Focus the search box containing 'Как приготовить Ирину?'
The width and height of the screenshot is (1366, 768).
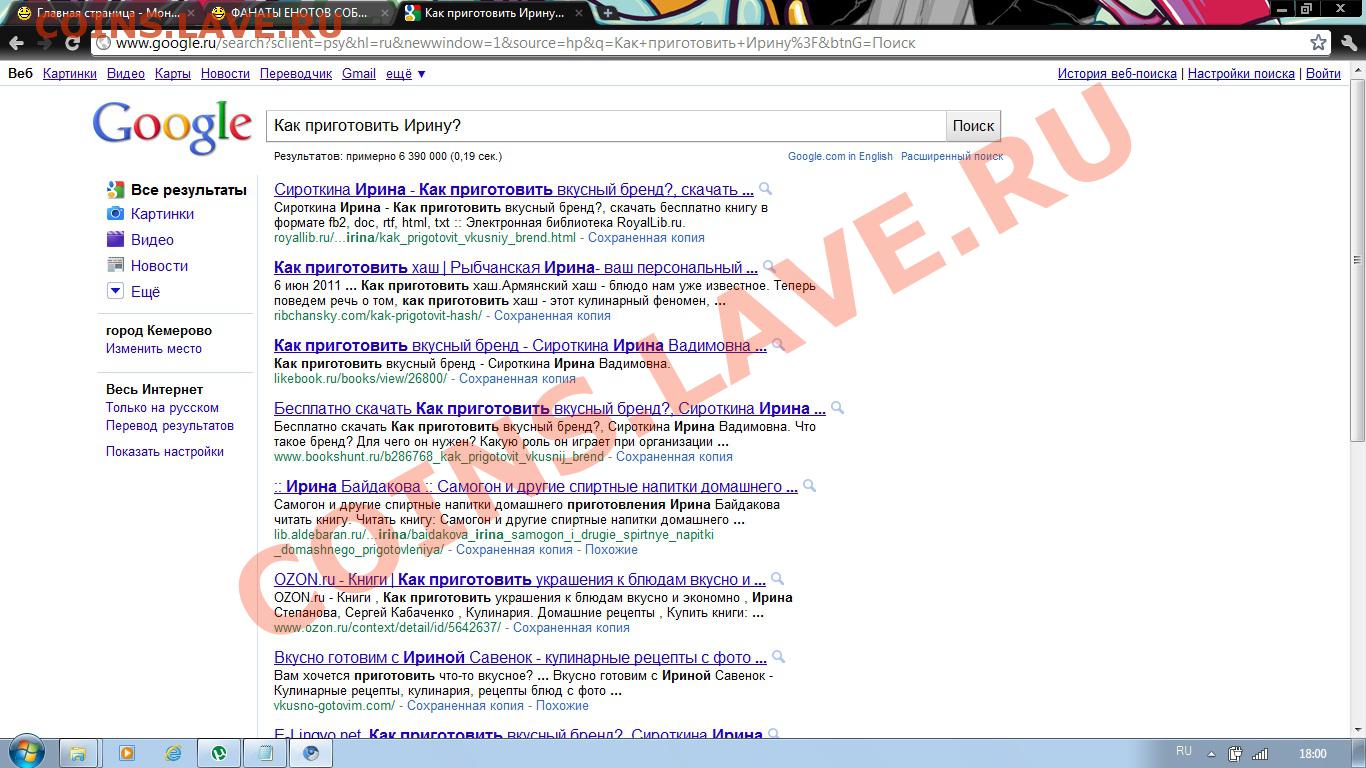pyautogui.click(x=606, y=125)
